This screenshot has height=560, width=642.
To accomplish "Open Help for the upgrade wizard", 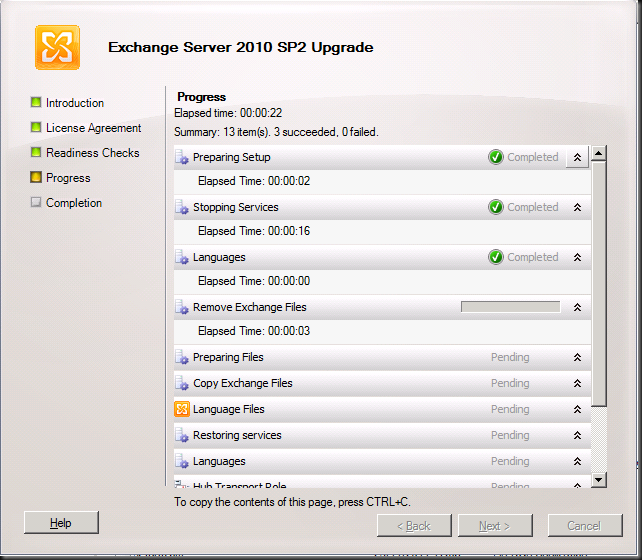I will coord(61,522).
